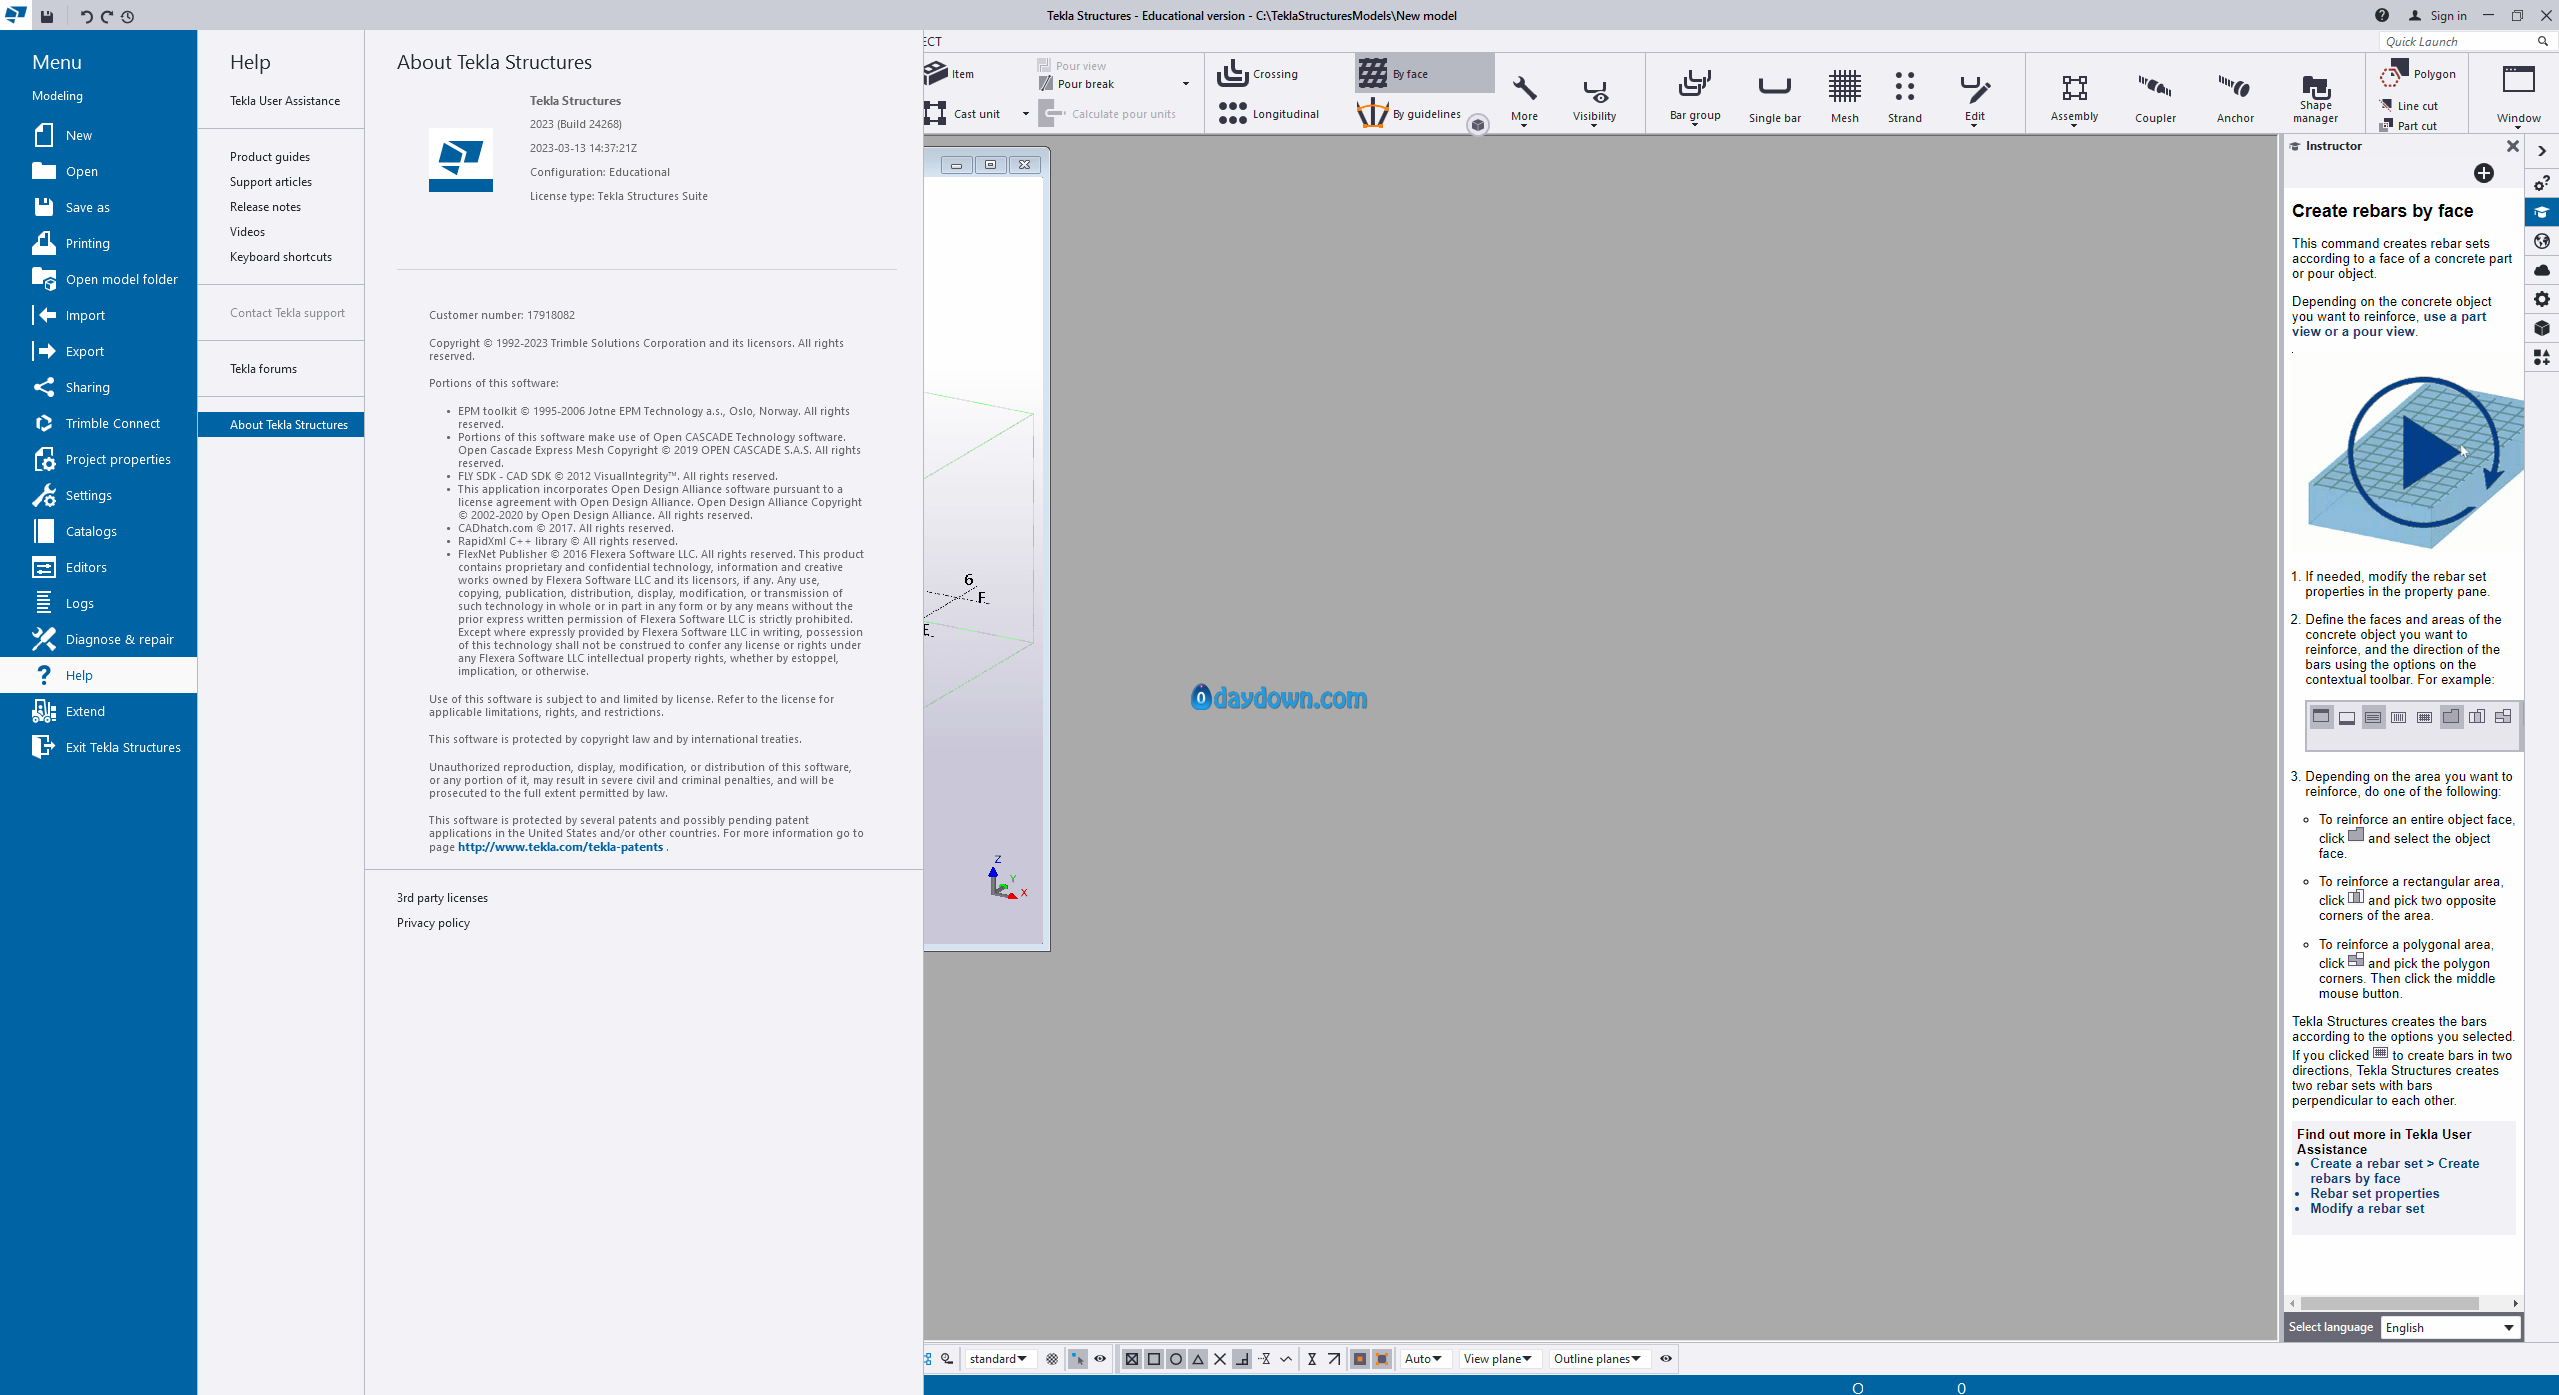The image size is (2559, 1395).
Task: Open the cloud side pane icon
Action: pyautogui.click(x=2542, y=270)
